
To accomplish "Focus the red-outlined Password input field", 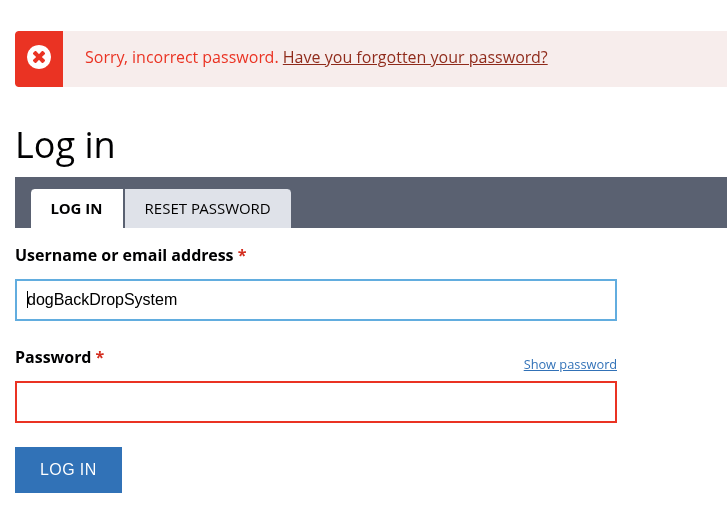I will (316, 402).
